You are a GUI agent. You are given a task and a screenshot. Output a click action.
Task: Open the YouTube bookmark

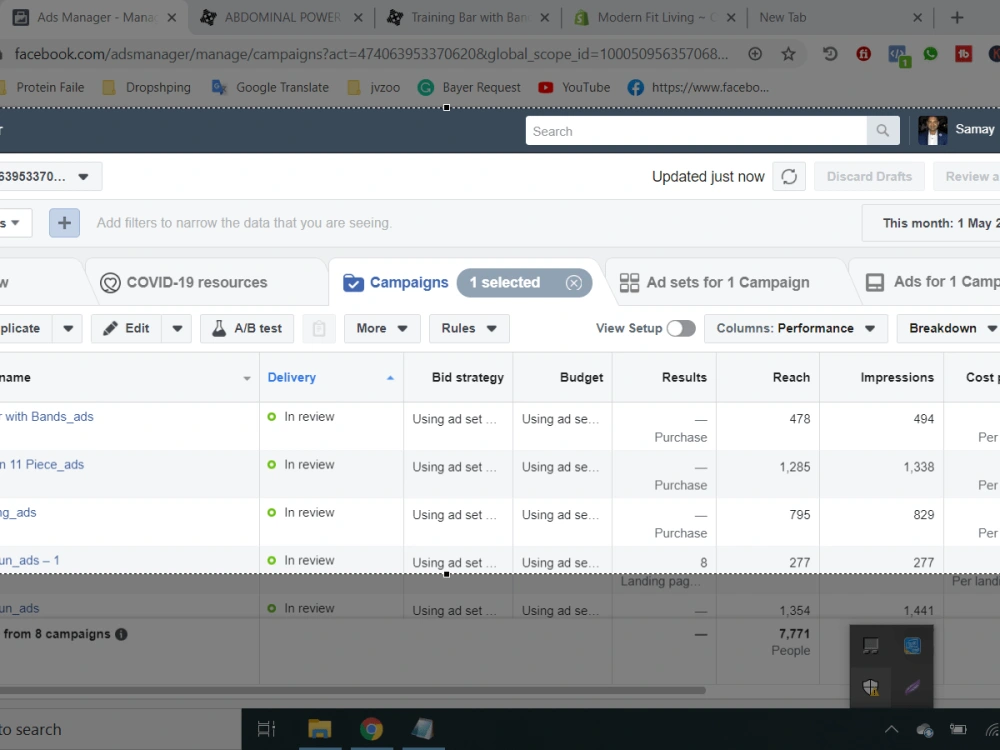pyautogui.click(x=574, y=87)
